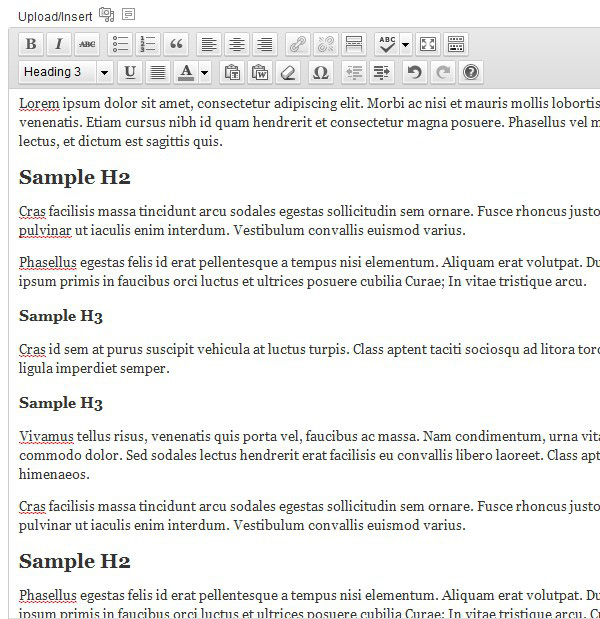The width and height of the screenshot is (600, 619).
Task: Click the last 'Sample H2' heading
Action: 75,561
